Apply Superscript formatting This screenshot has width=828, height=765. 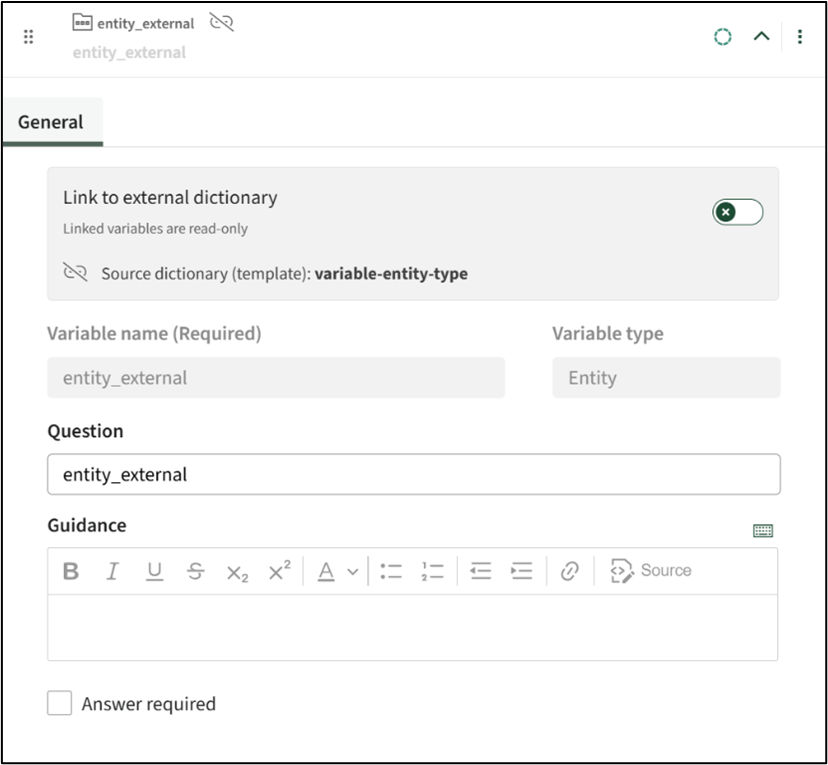pyautogui.click(x=279, y=571)
